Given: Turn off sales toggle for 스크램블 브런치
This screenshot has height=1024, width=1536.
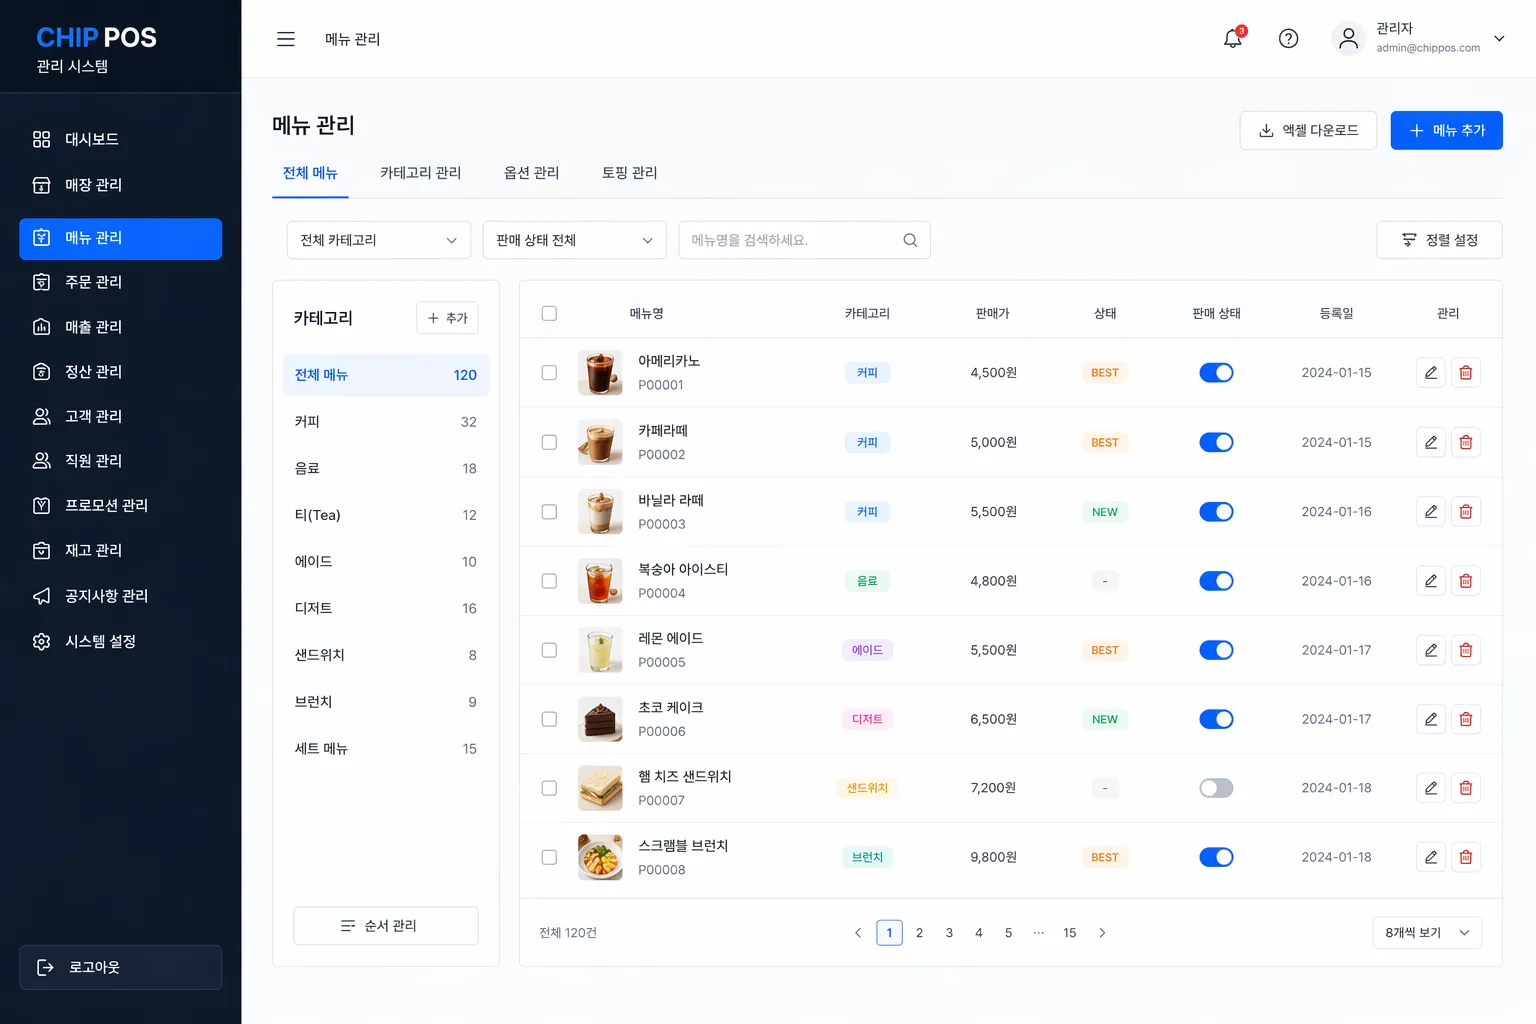Looking at the screenshot, I should click(1216, 857).
